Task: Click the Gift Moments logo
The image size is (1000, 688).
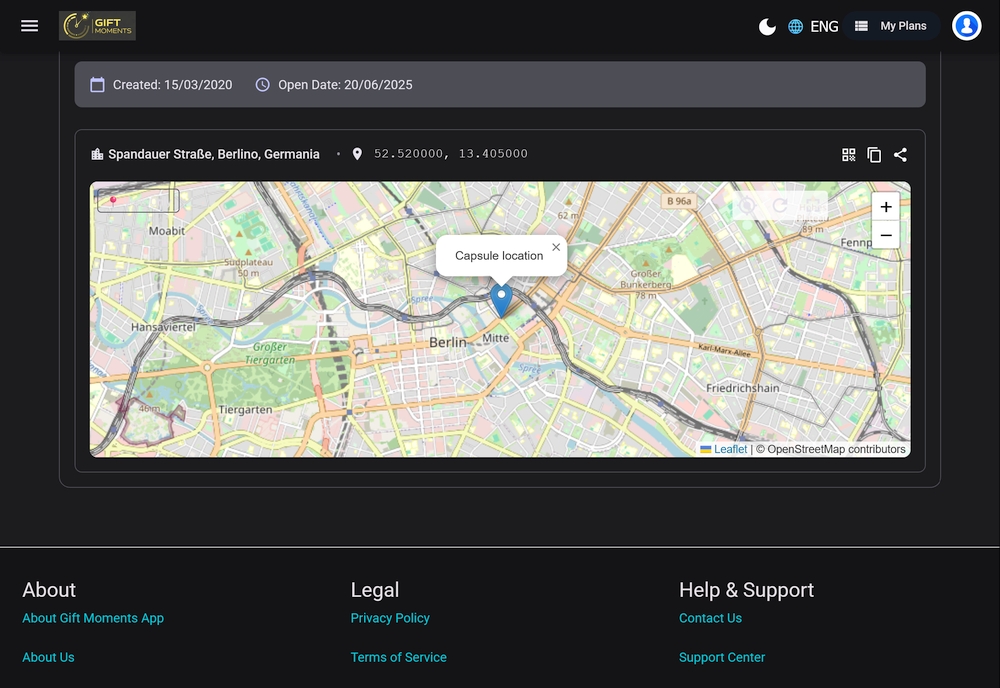Action: 97,26
